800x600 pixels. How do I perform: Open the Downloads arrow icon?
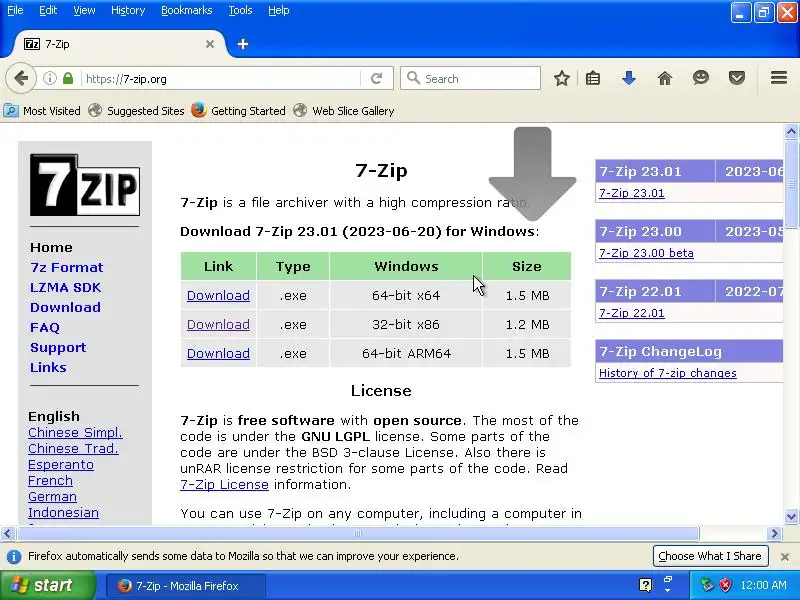(629, 79)
